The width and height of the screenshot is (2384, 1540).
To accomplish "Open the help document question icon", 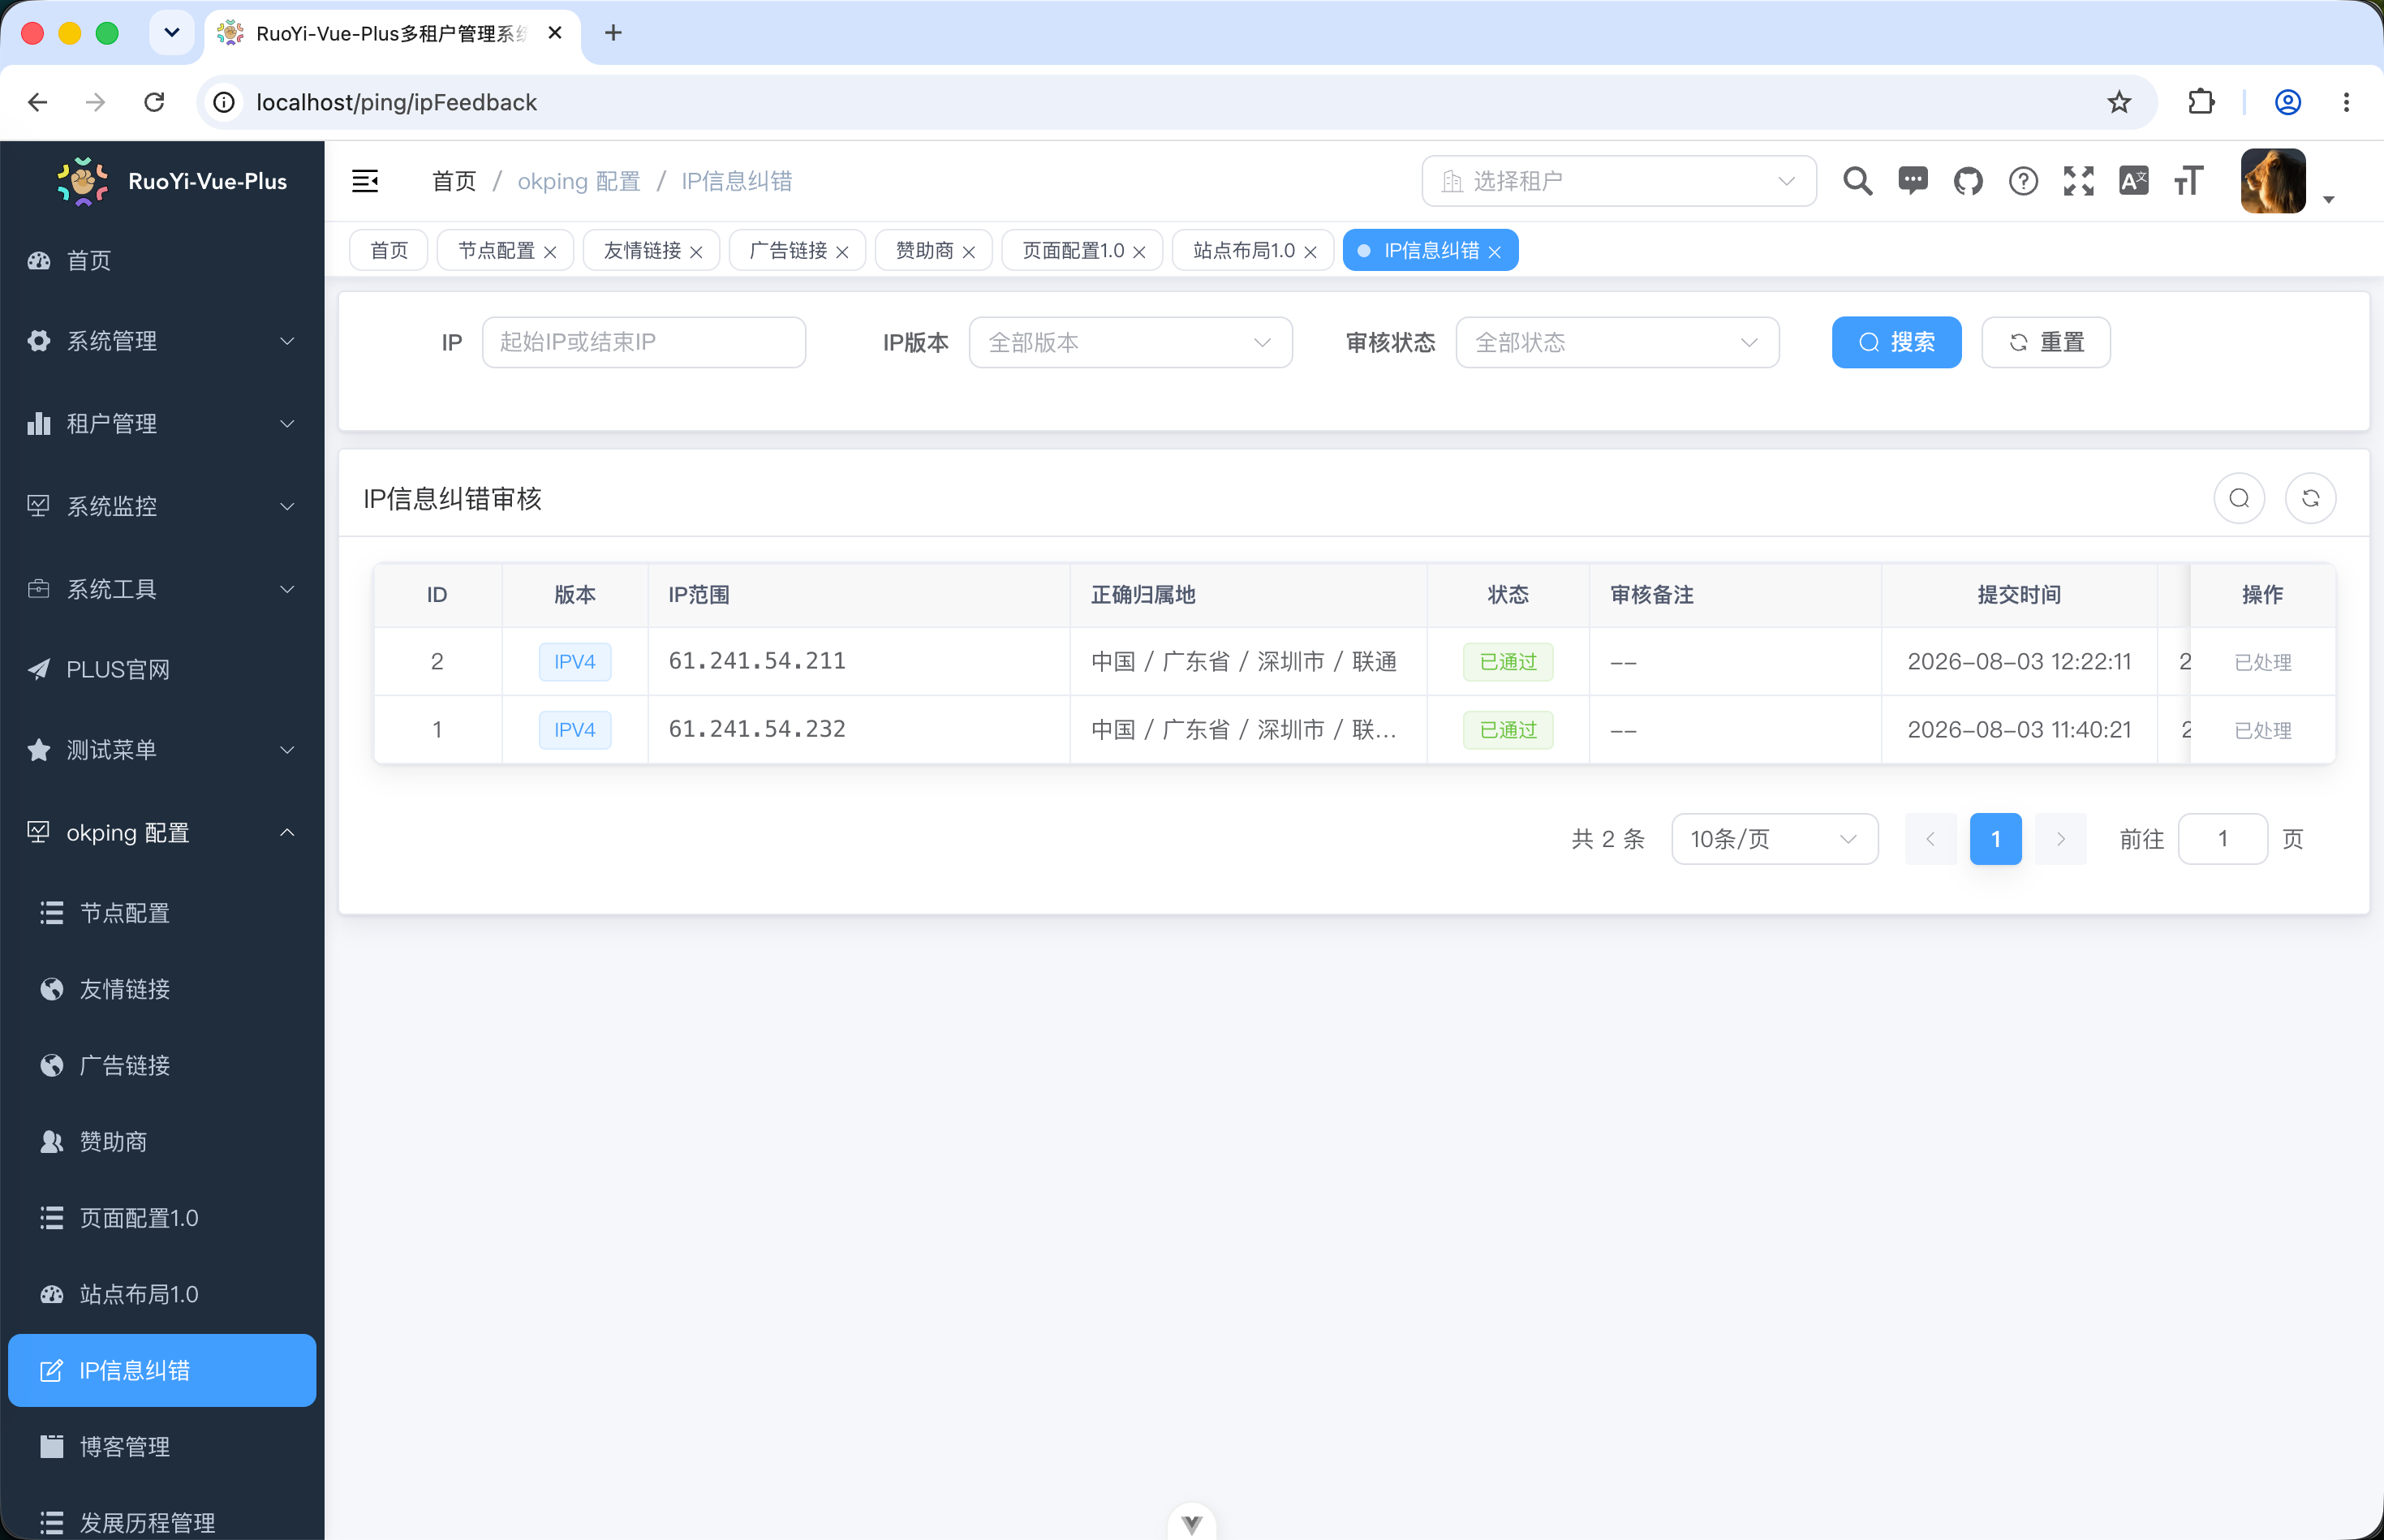I will [x=2023, y=181].
